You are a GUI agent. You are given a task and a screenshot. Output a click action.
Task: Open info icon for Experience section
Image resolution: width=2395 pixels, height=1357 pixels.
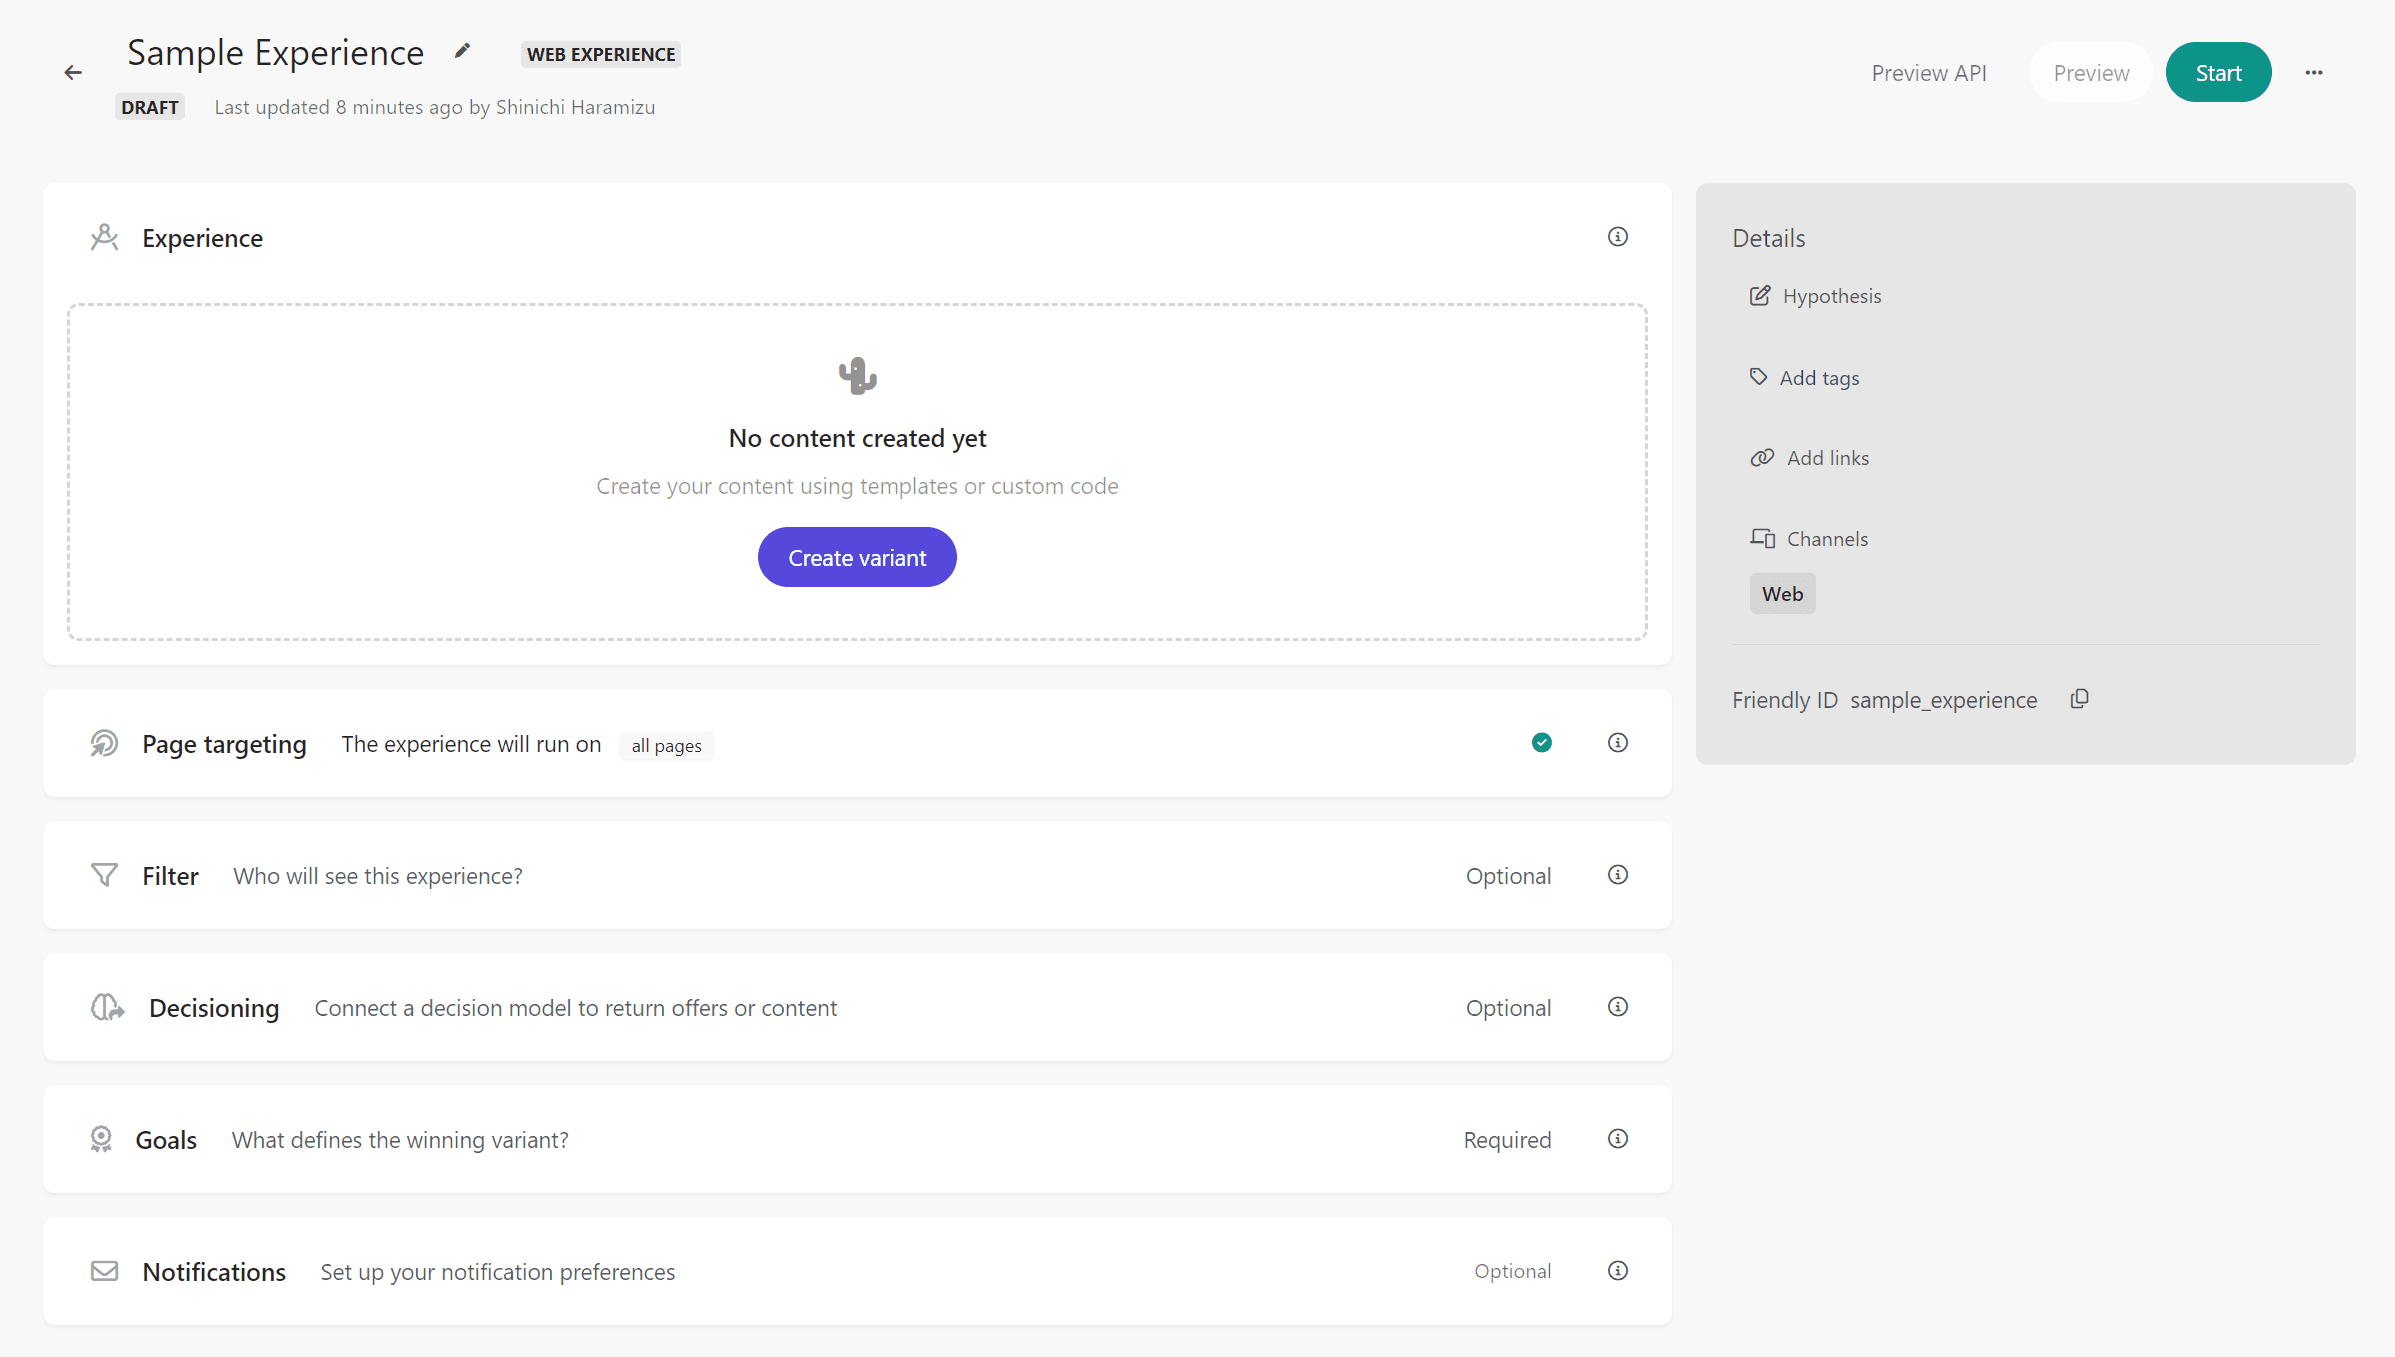[1617, 237]
